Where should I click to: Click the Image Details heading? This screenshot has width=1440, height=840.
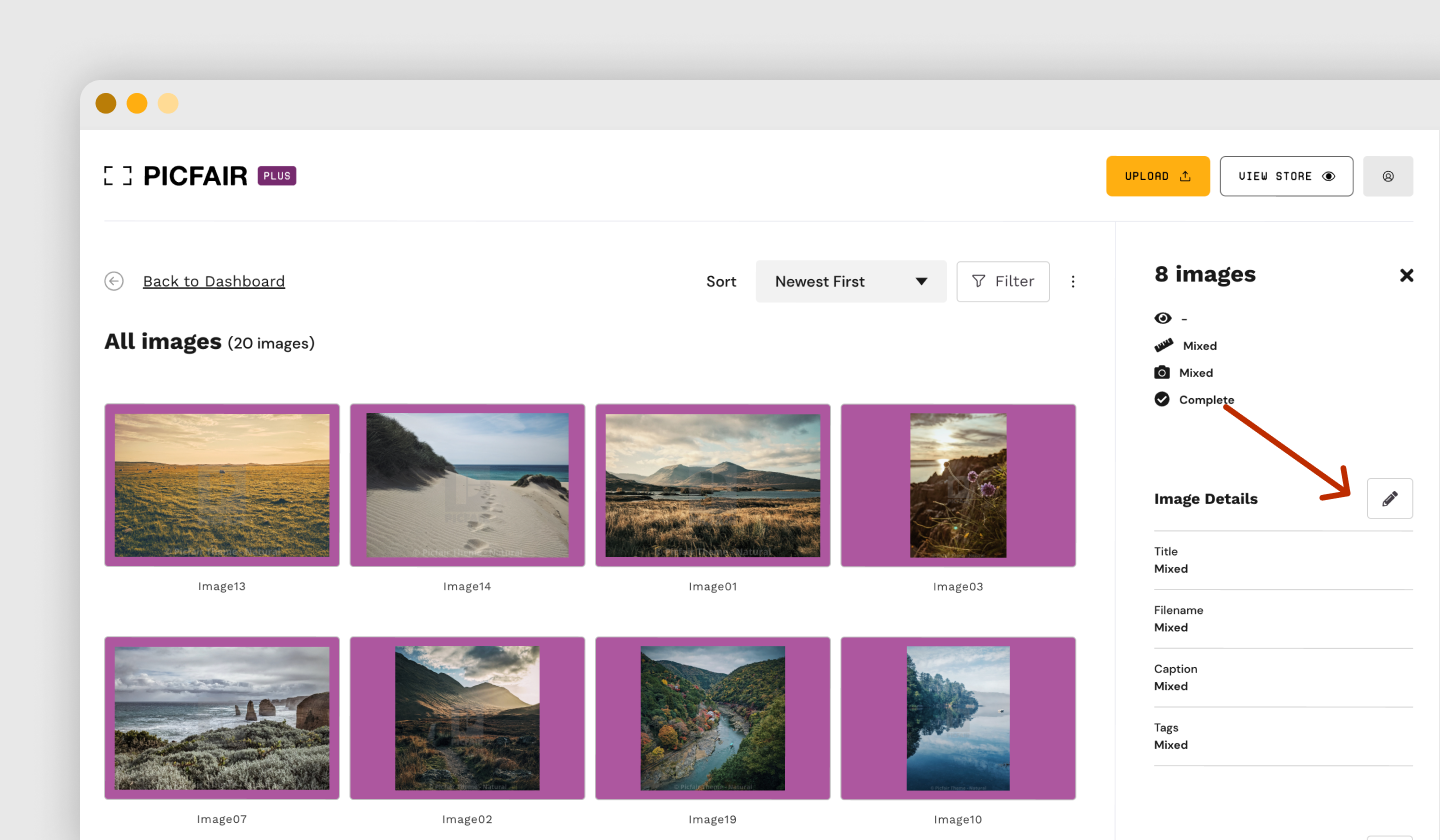coord(1206,499)
